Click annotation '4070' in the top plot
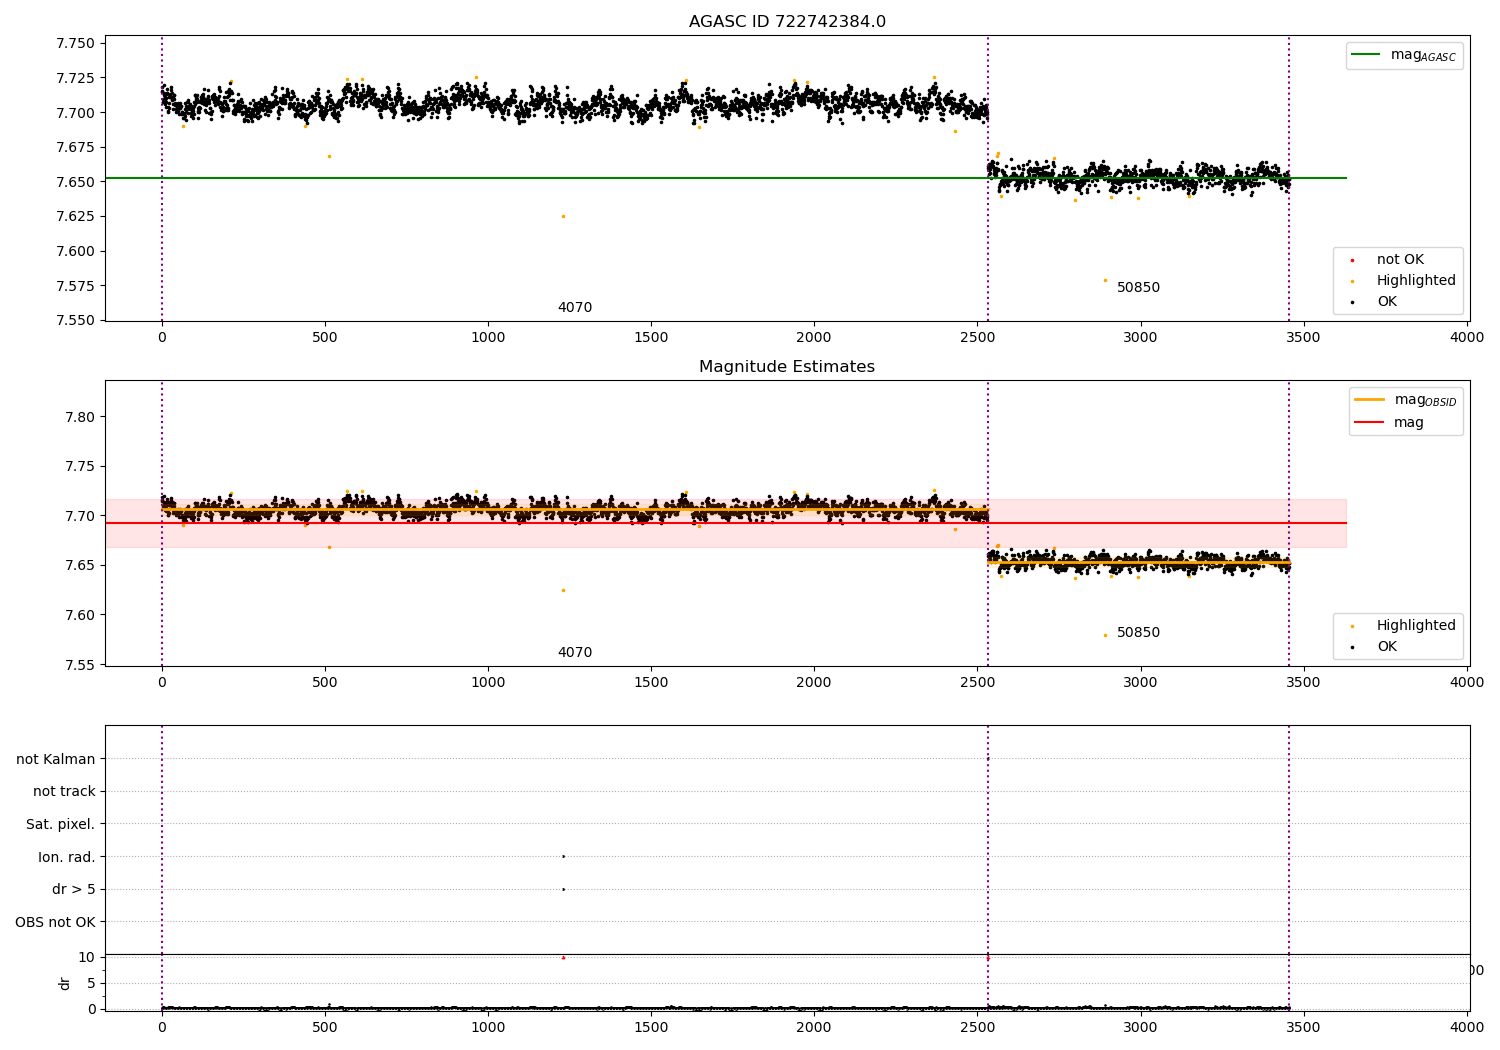Viewport: 1500px width, 1050px height. [x=575, y=308]
